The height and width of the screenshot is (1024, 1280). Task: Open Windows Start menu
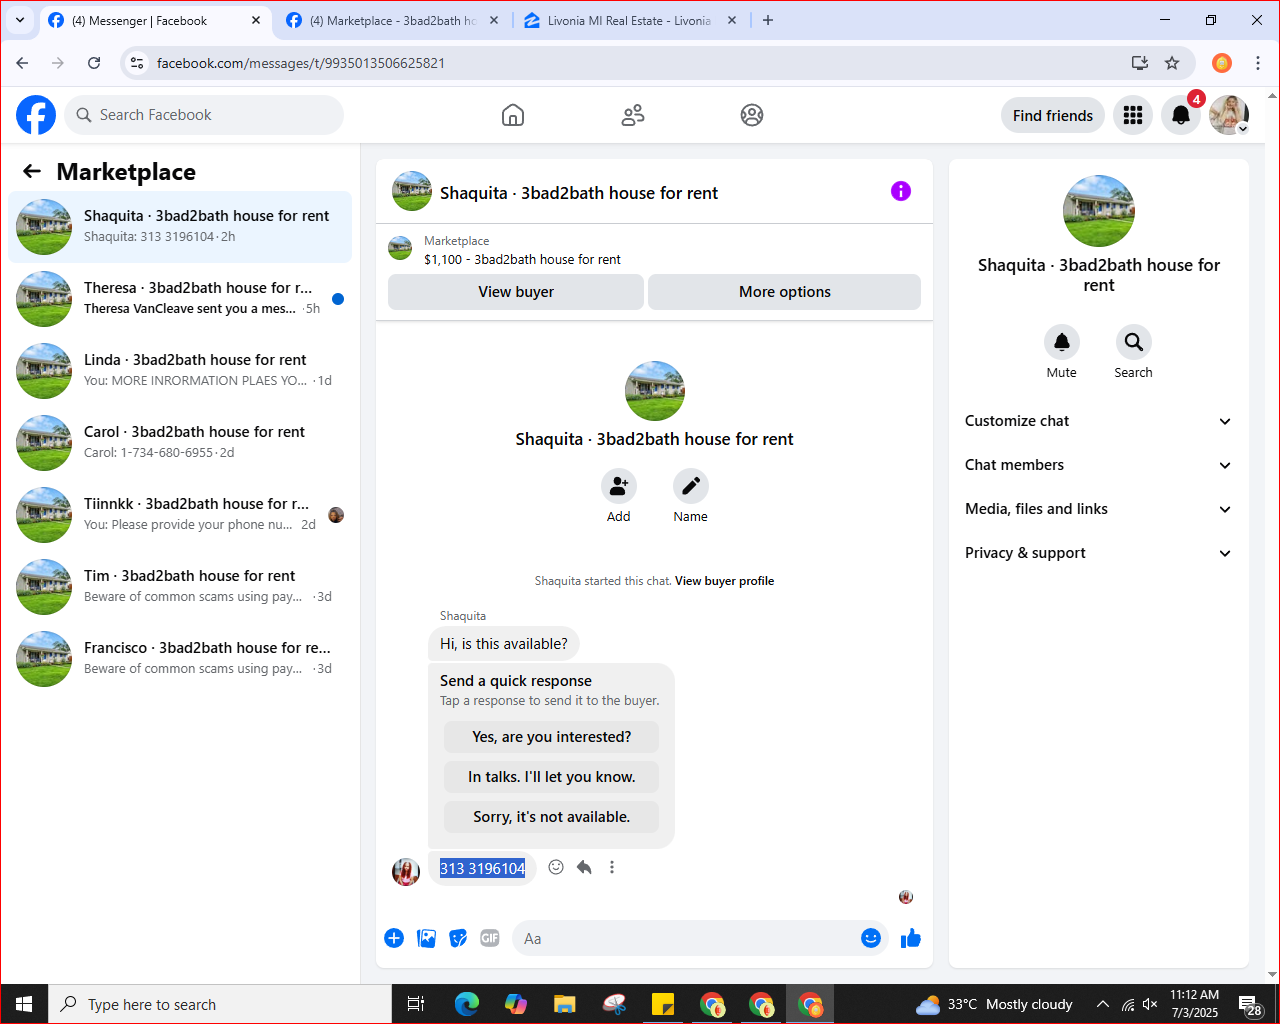point(24,1004)
